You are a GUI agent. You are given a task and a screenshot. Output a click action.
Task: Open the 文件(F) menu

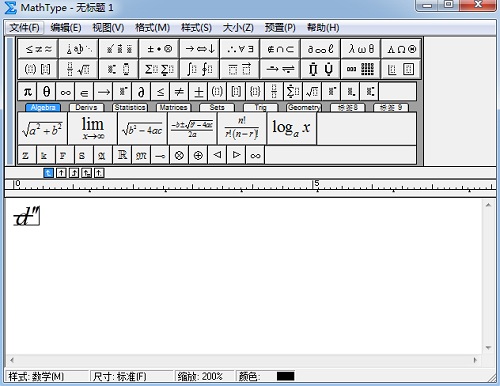(24, 28)
